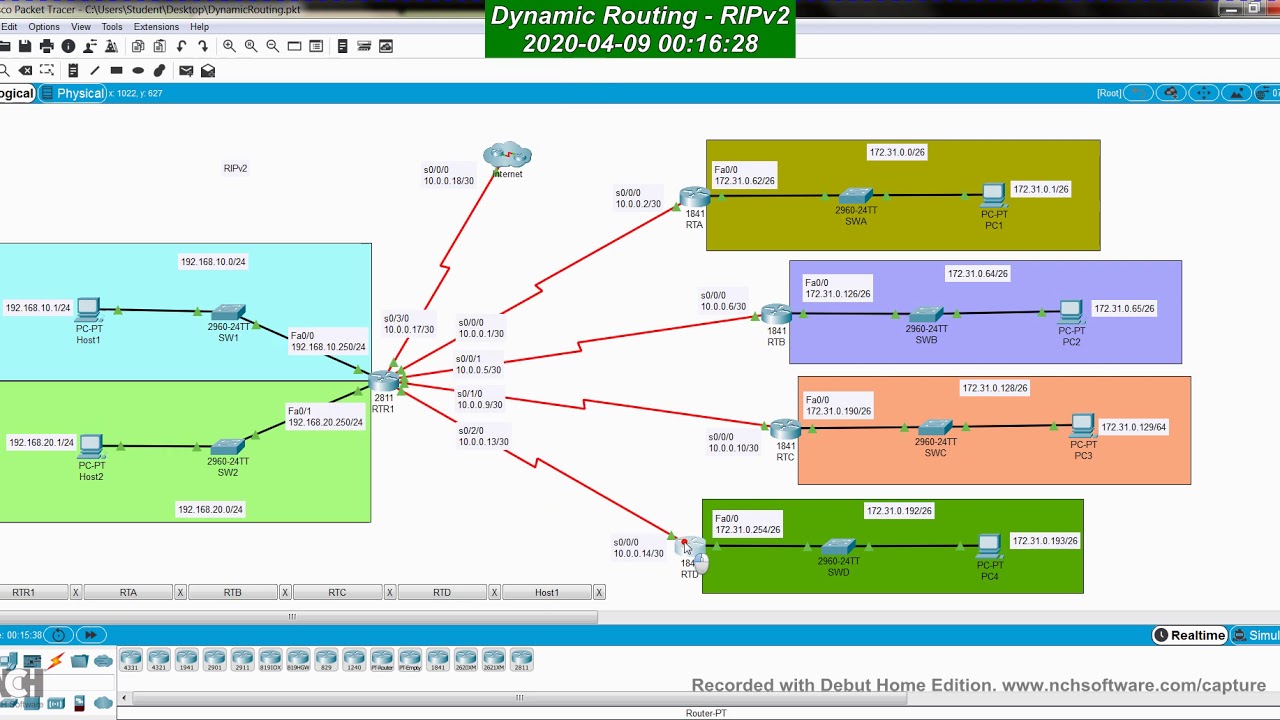Select the Delete tool icon
Image resolution: width=1280 pixels, height=720 pixels.
pos(25,71)
